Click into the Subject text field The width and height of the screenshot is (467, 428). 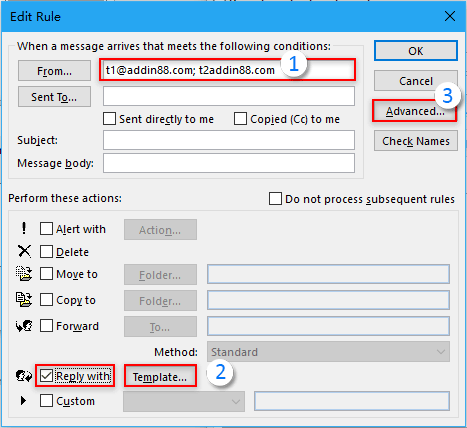click(x=229, y=140)
